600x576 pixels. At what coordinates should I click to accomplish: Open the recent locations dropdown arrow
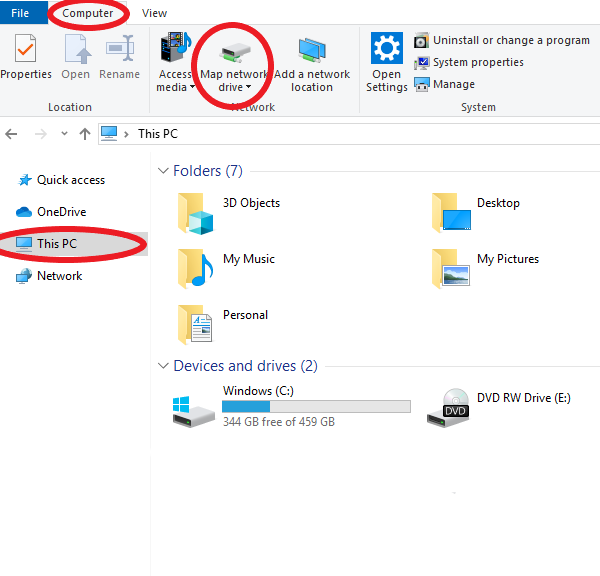point(64,134)
